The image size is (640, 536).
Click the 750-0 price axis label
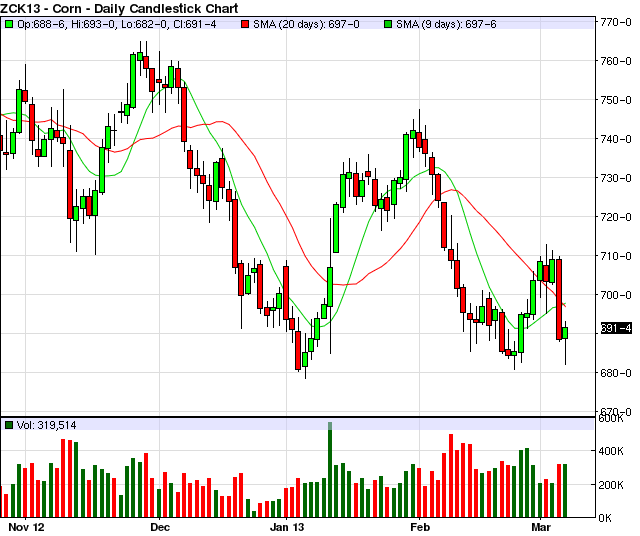616,100
